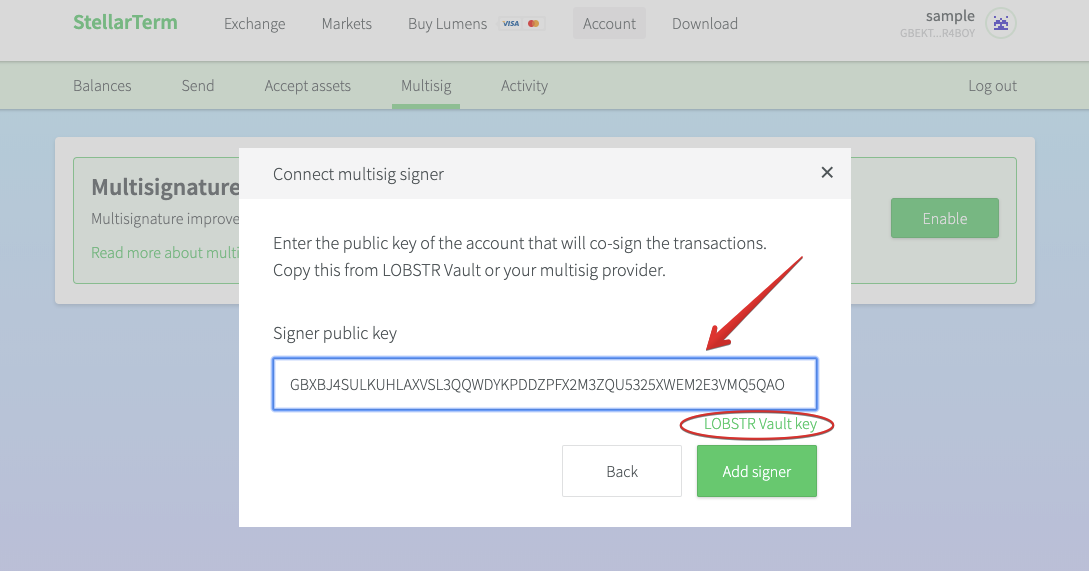Click the sample account name
1089x571 pixels.
point(950,16)
